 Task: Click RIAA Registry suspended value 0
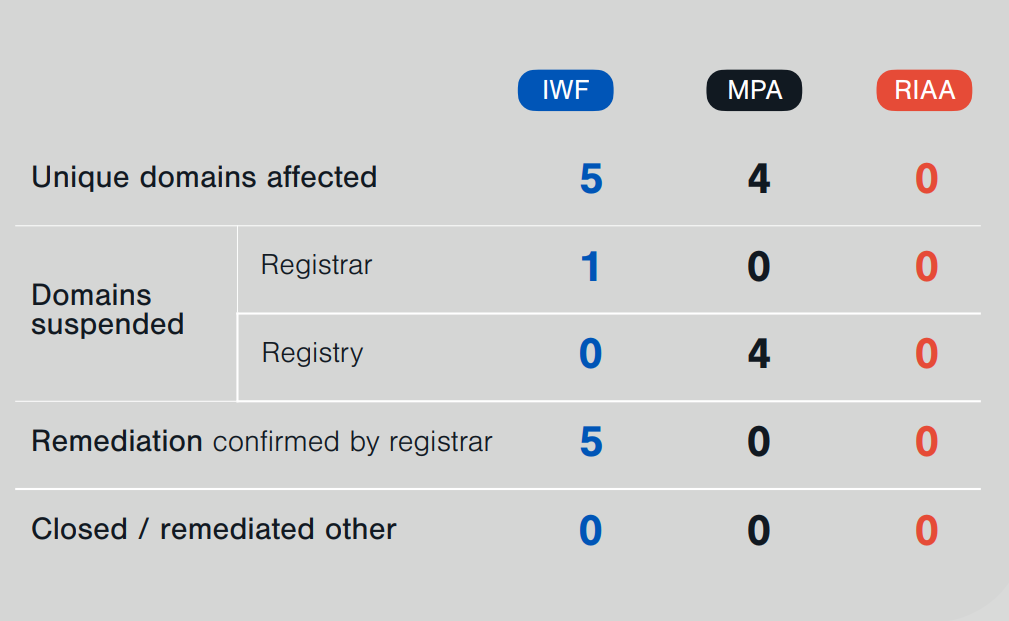click(x=927, y=354)
